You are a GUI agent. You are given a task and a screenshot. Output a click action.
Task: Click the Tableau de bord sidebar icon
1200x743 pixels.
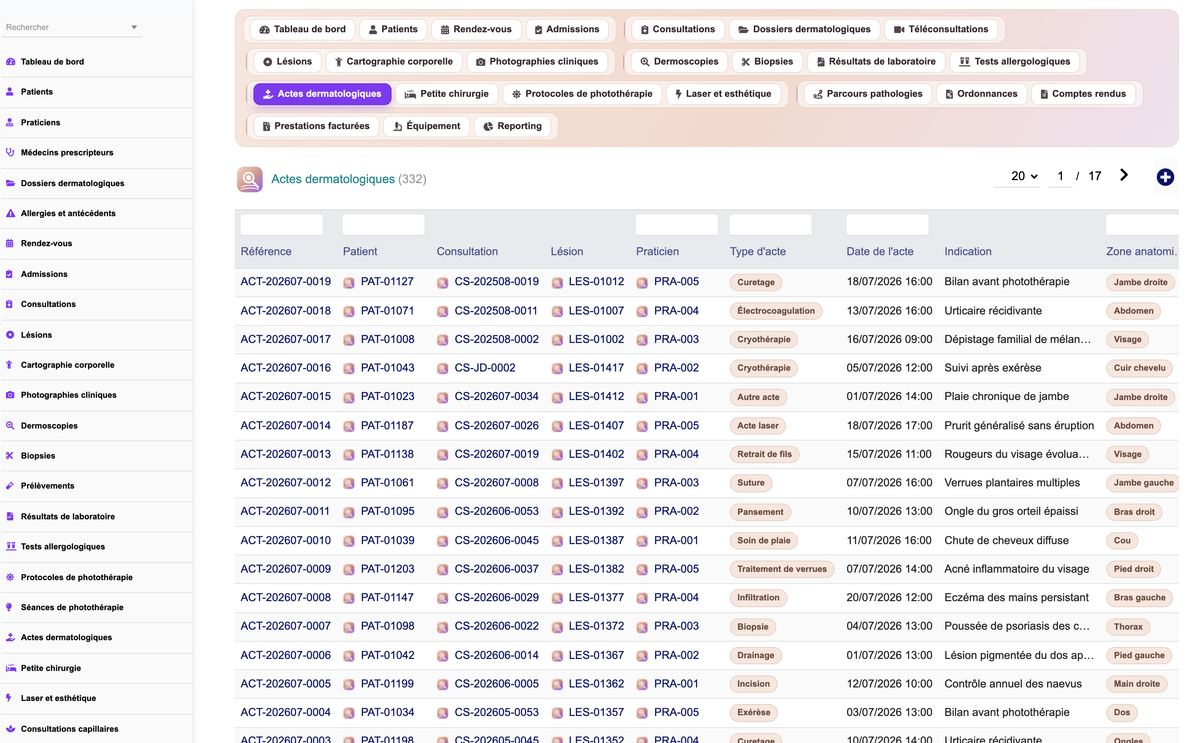pyautogui.click(x=10, y=61)
